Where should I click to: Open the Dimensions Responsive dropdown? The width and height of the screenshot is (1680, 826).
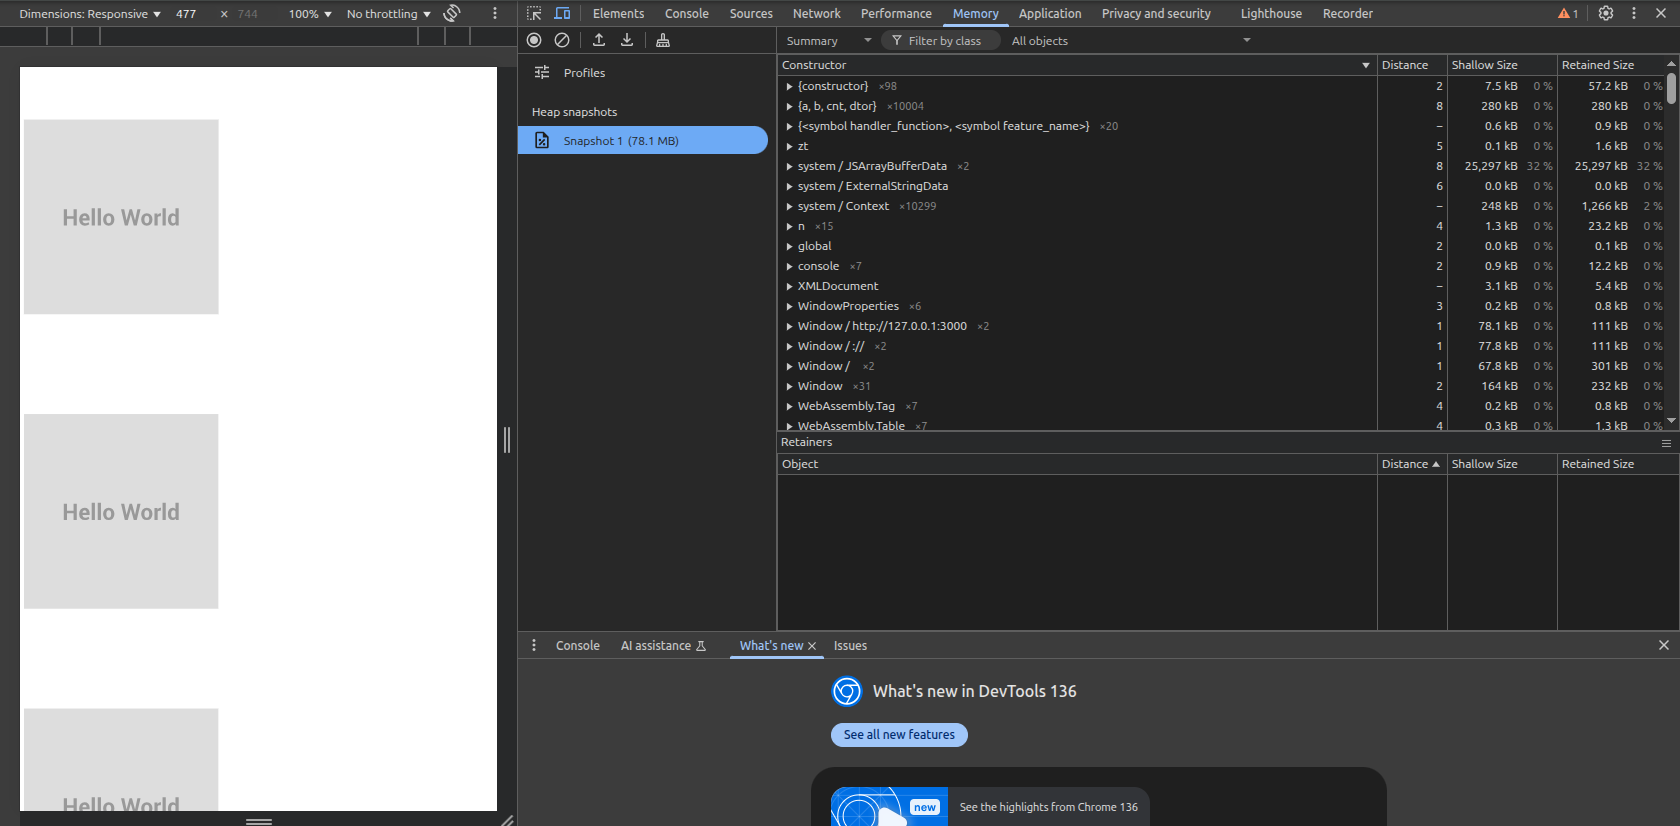(x=90, y=14)
